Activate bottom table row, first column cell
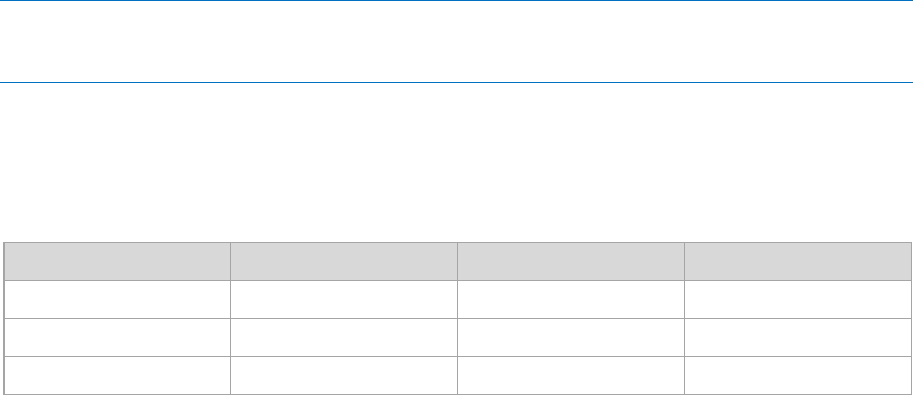This screenshot has height=395, width=913. click(x=117, y=375)
